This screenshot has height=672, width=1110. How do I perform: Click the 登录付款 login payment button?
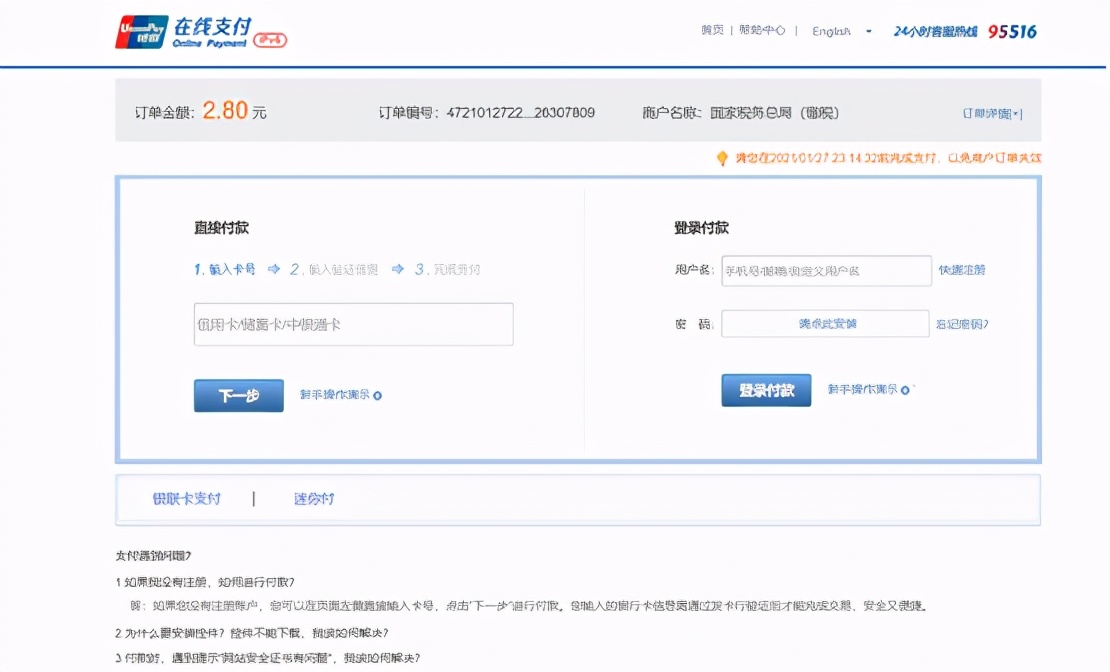(x=765, y=389)
